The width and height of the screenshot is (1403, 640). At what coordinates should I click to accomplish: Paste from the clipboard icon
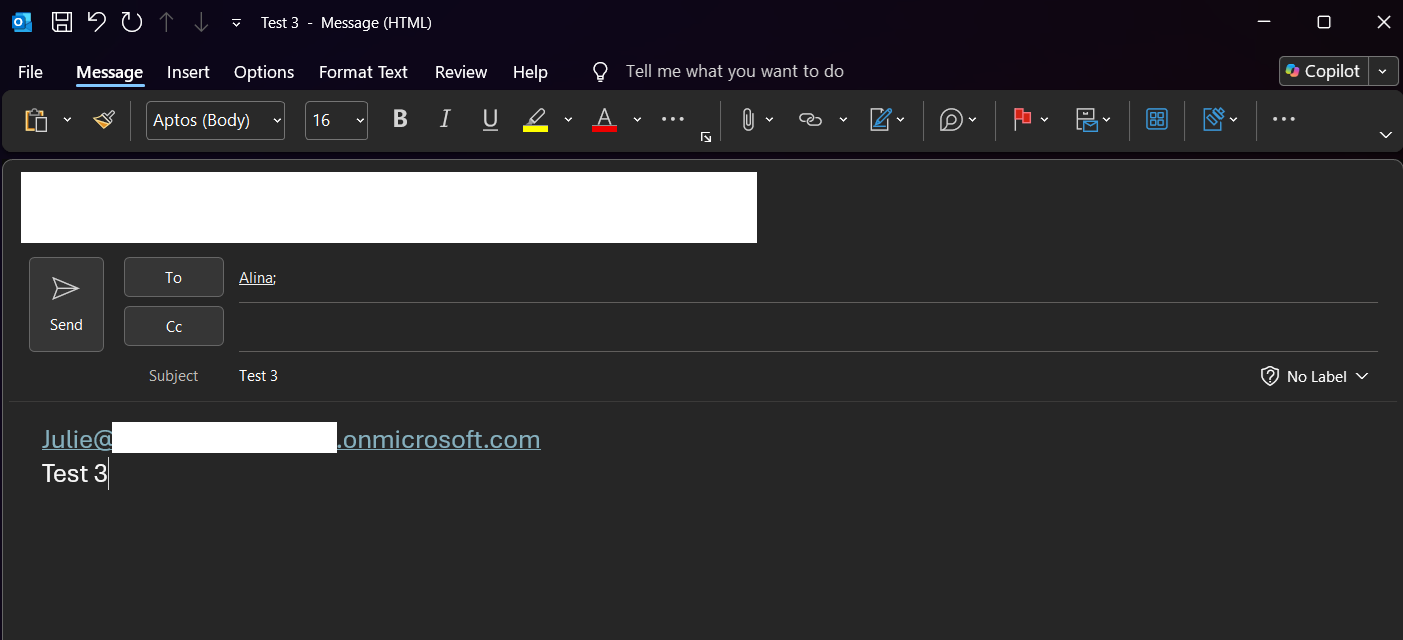click(36, 120)
